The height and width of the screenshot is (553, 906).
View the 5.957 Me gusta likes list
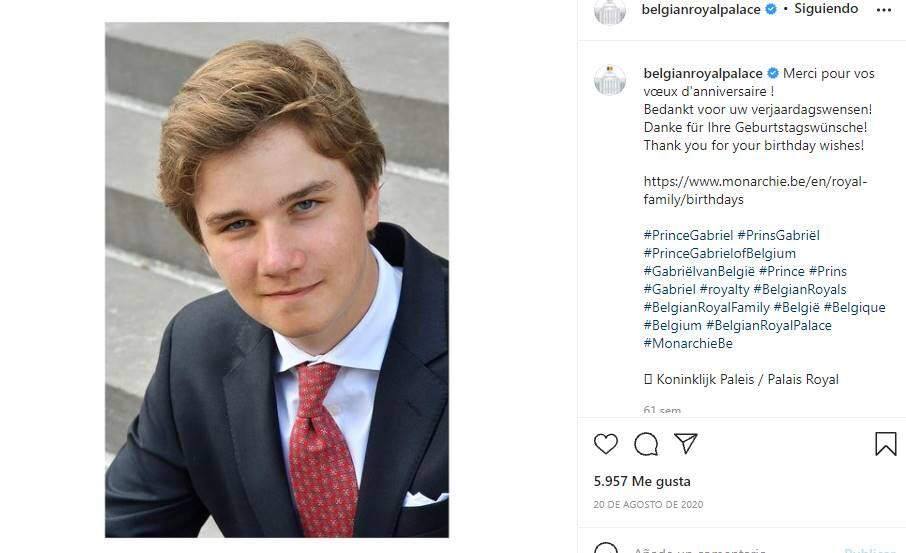point(642,482)
